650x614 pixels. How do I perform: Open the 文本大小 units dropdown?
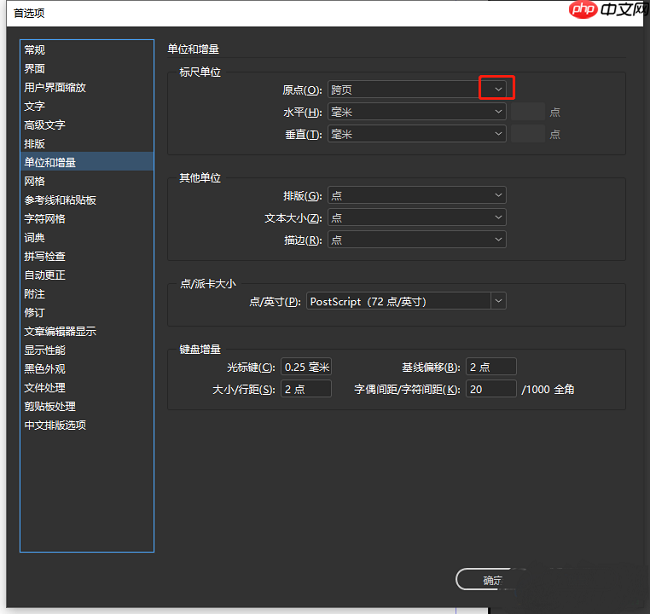click(417, 217)
